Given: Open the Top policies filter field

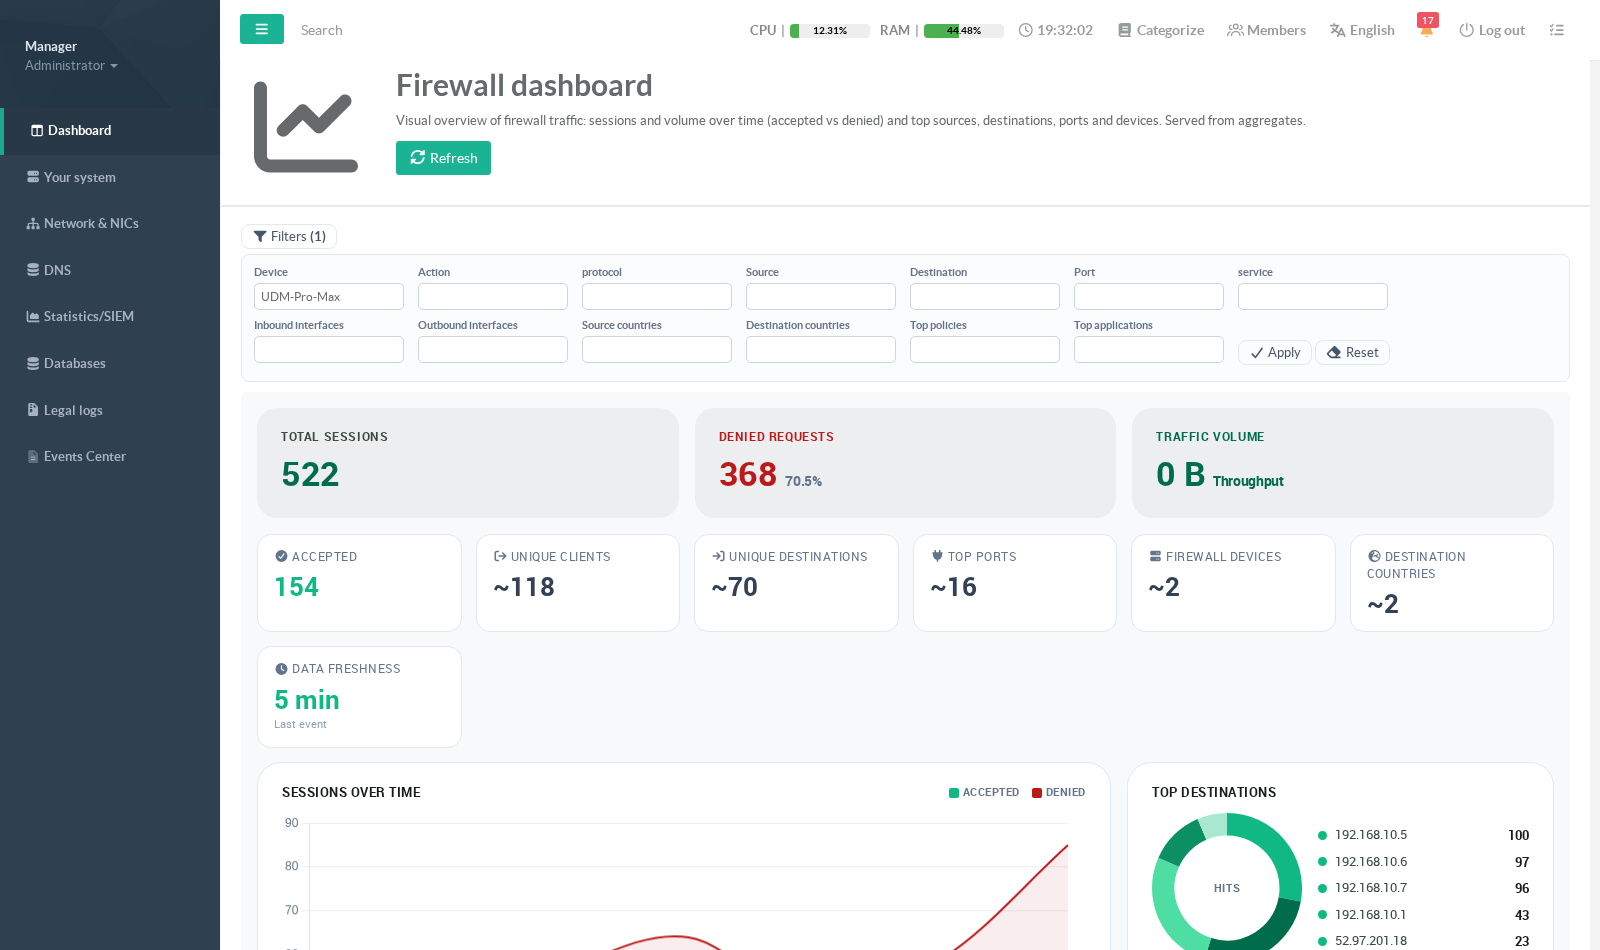Looking at the screenshot, I should click(985, 350).
